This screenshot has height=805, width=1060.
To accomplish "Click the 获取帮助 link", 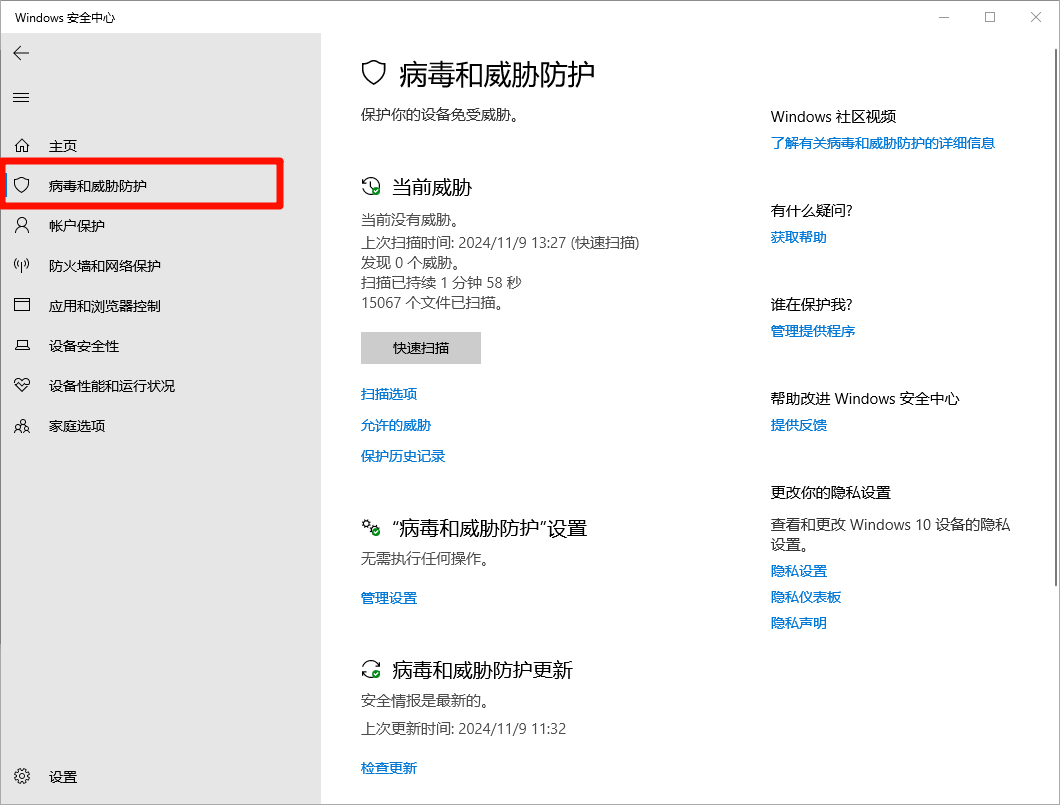I will click(798, 237).
